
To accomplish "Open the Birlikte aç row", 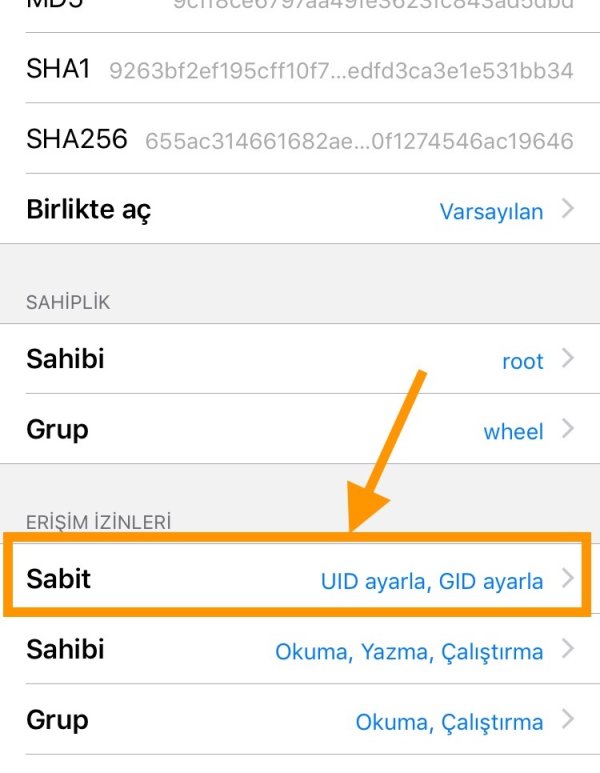I will click(300, 209).
